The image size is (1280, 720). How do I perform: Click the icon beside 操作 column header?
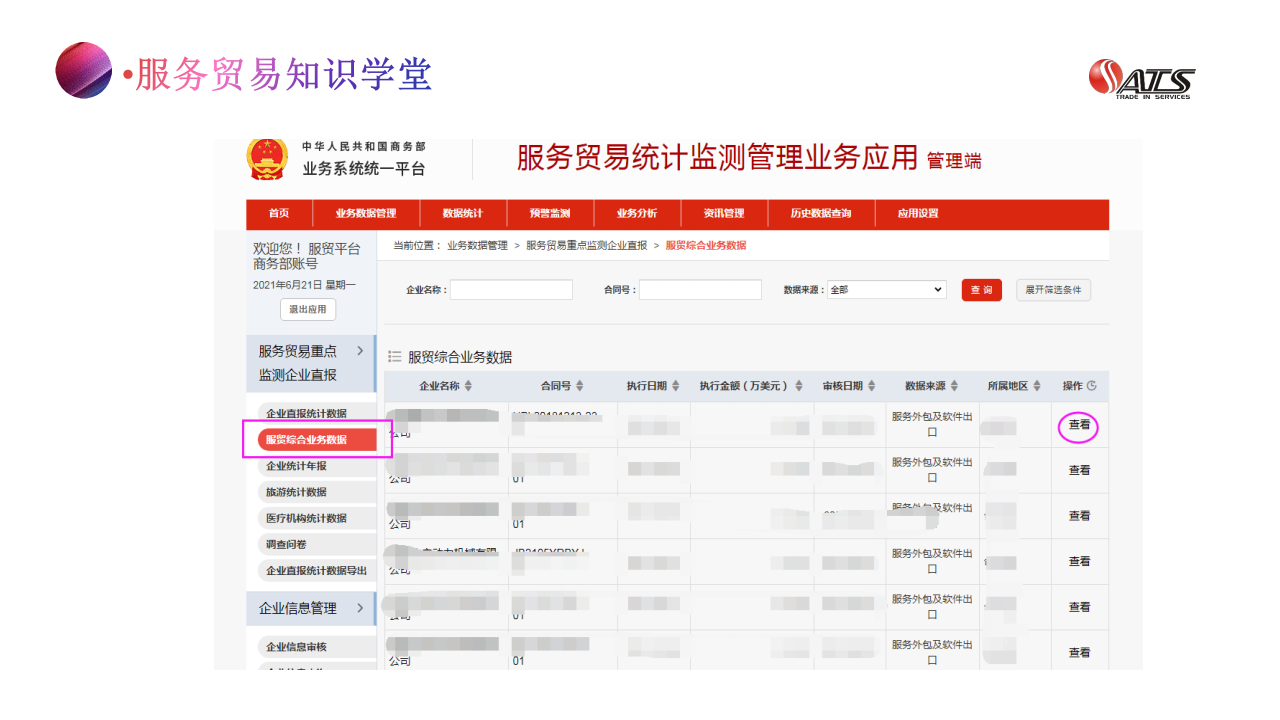1092,386
